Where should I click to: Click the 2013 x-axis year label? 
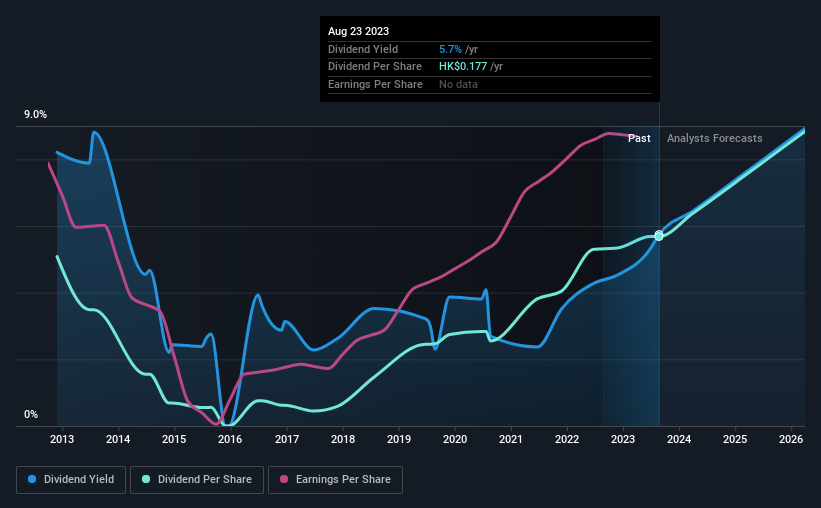[62, 439]
